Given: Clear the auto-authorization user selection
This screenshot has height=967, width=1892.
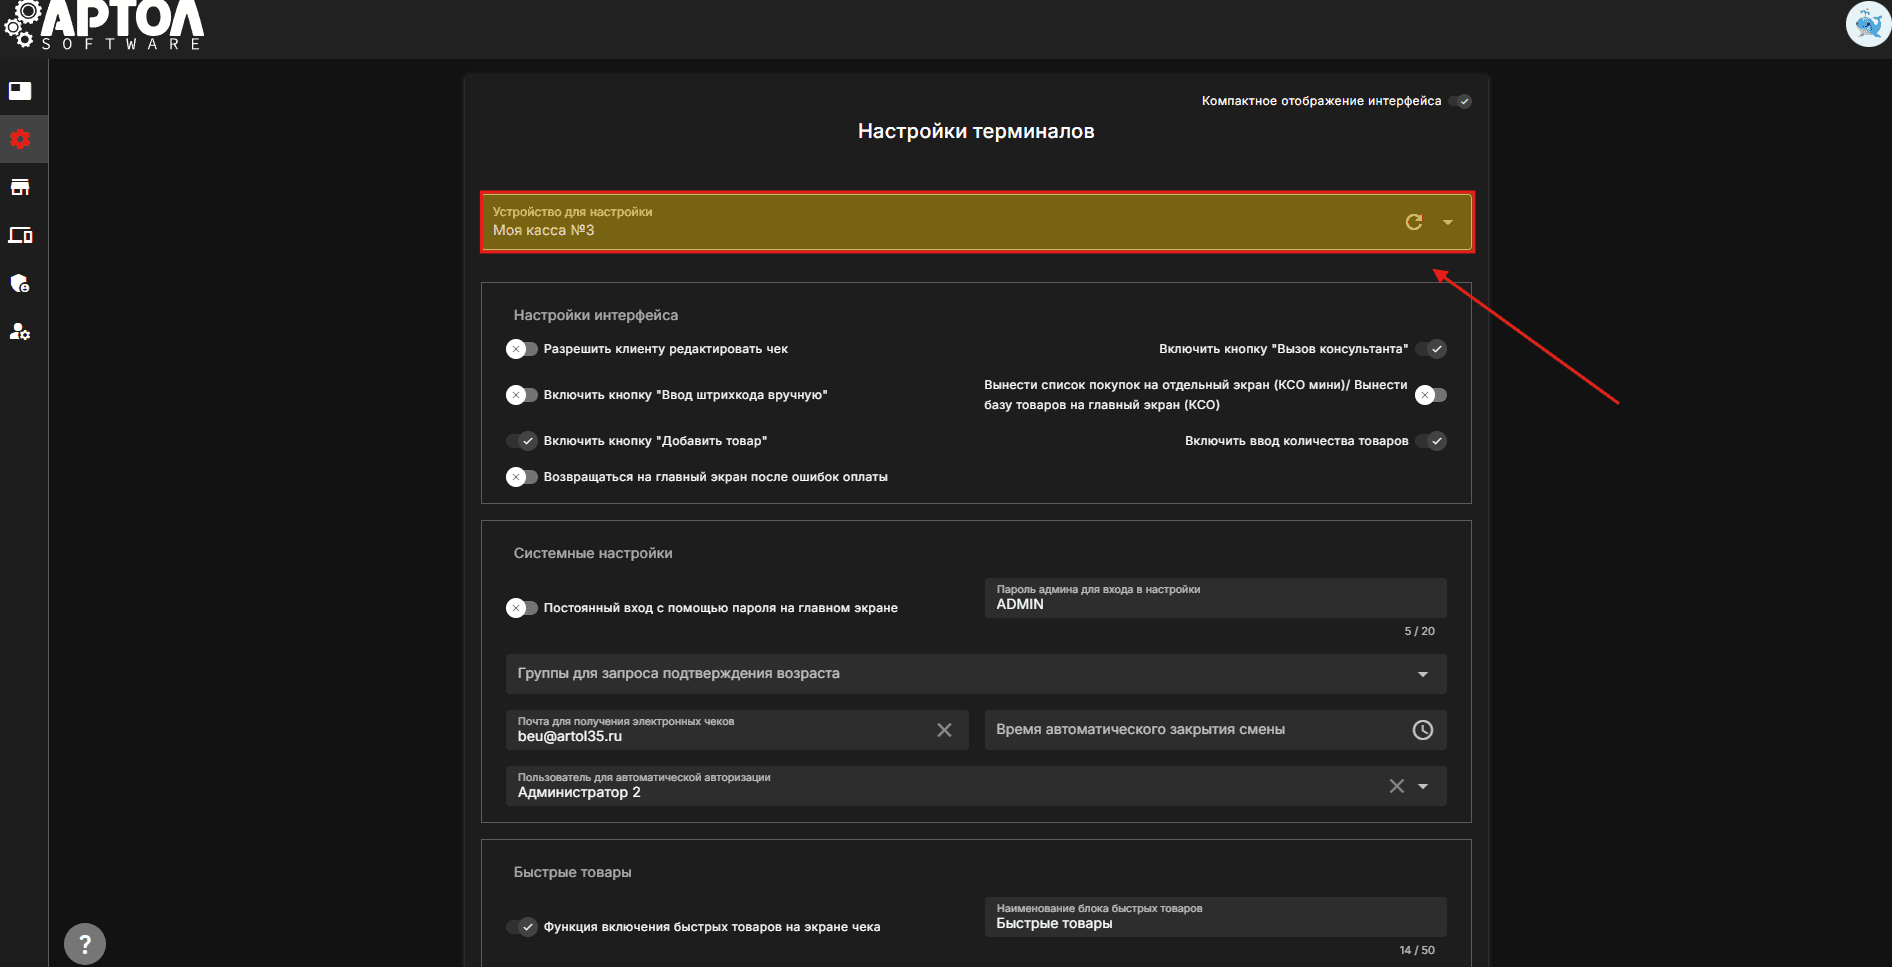Looking at the screenshot, I should click(x=1397, y=786).
